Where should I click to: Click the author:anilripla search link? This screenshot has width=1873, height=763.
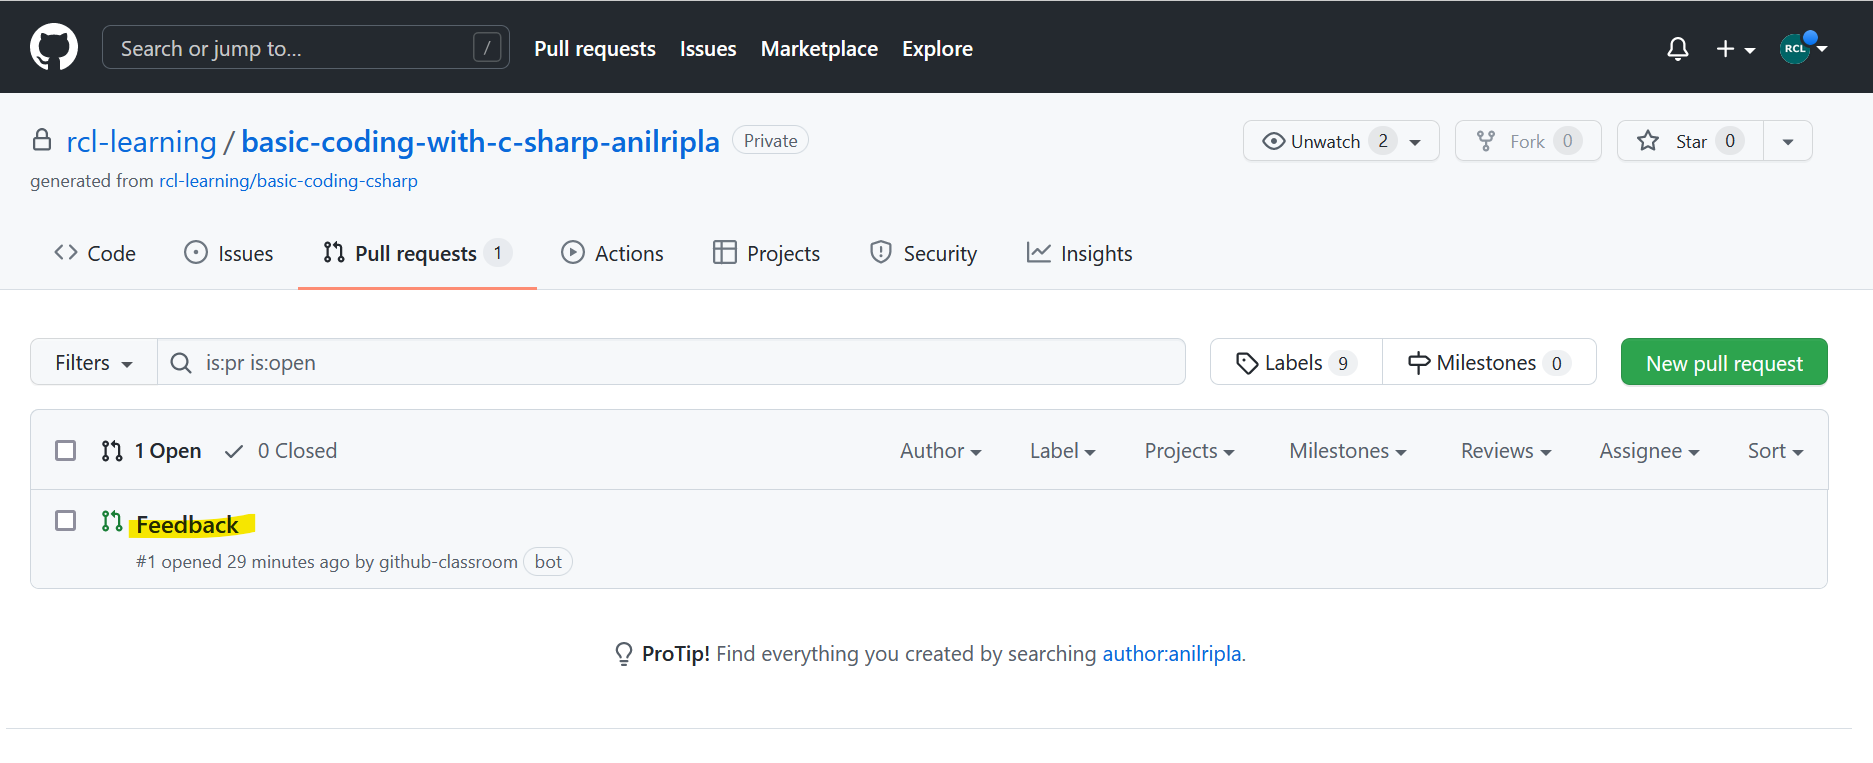[x=1172, y=654]
